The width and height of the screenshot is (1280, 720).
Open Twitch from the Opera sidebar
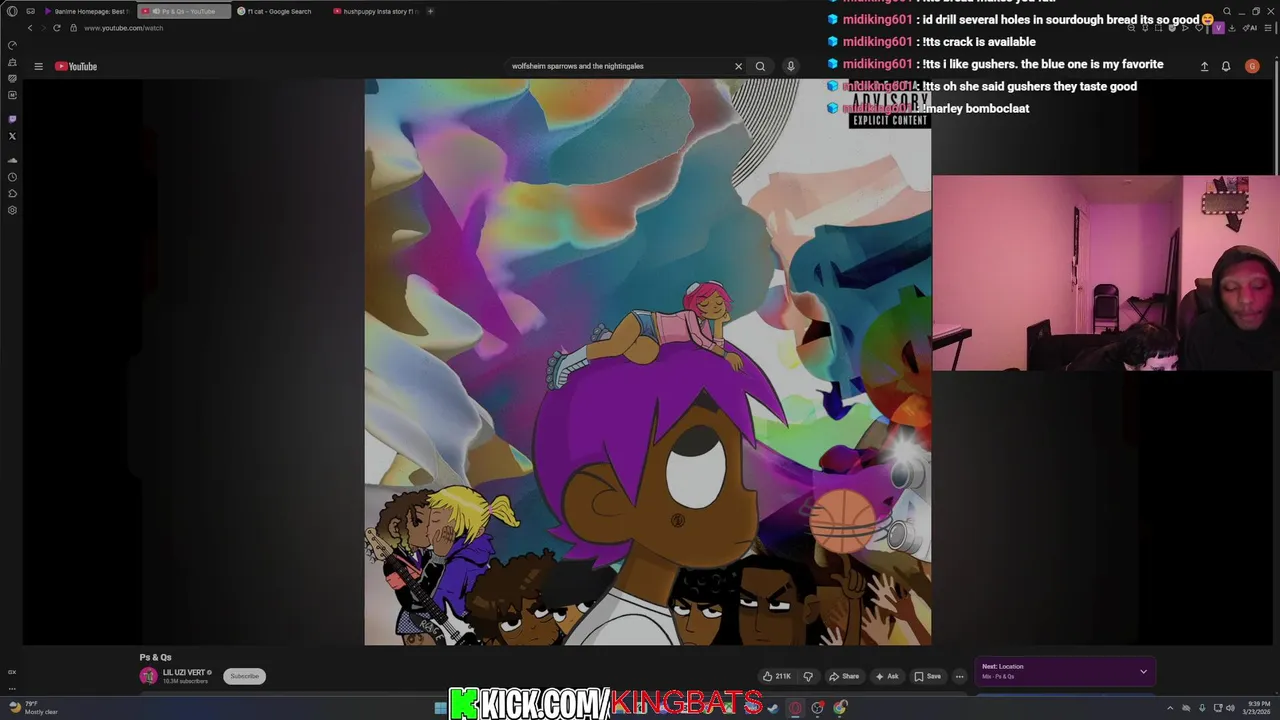(12, 119)
